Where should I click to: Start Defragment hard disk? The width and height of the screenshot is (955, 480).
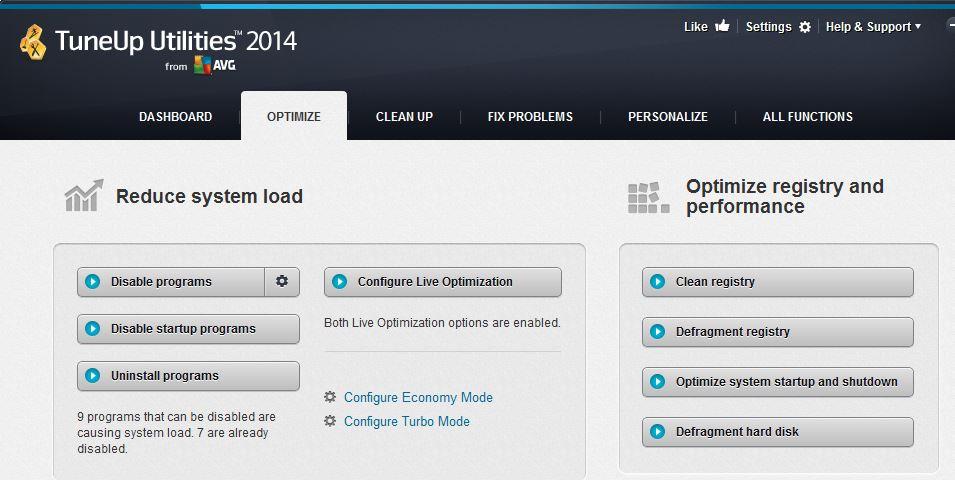click(778, 432)
